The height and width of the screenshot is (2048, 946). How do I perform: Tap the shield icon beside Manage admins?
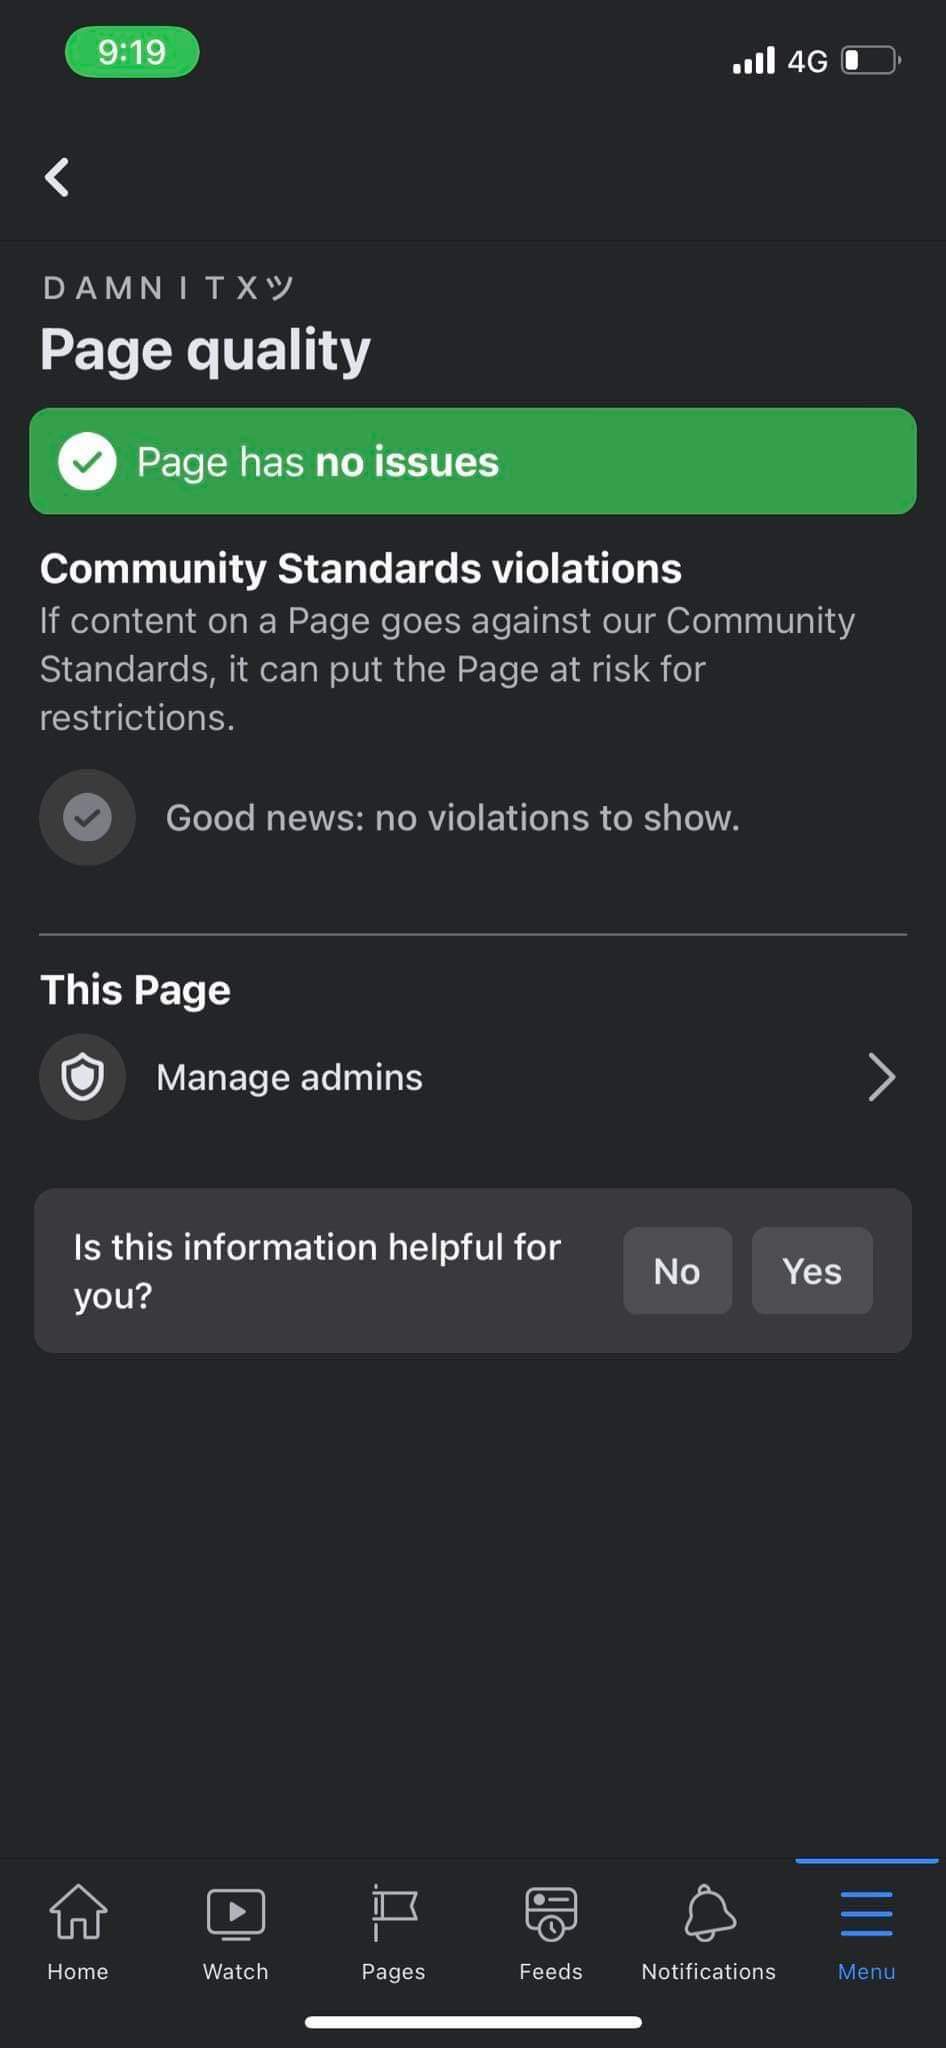click(x=82, y=1077)
